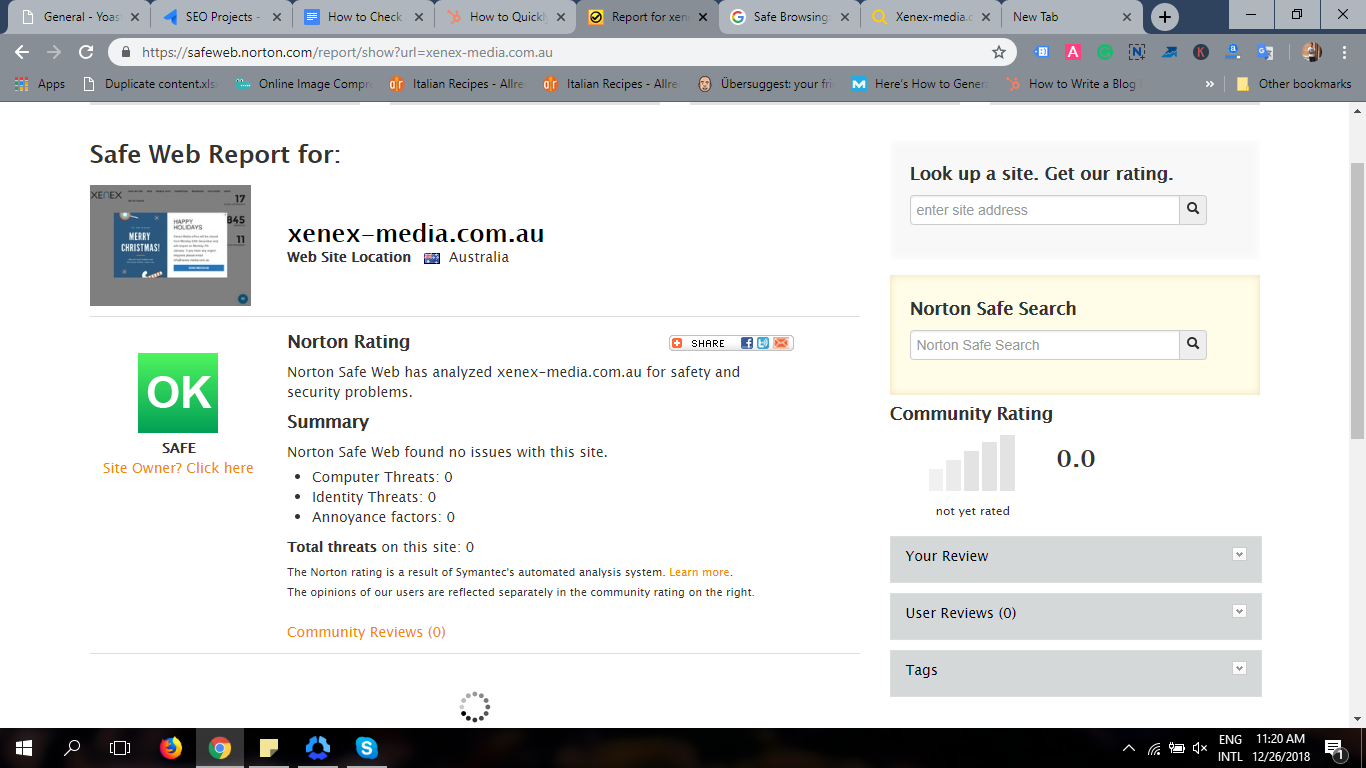Switch to the Safe Browsing tab
The image size is (1366, 768).
click(791, 17)
